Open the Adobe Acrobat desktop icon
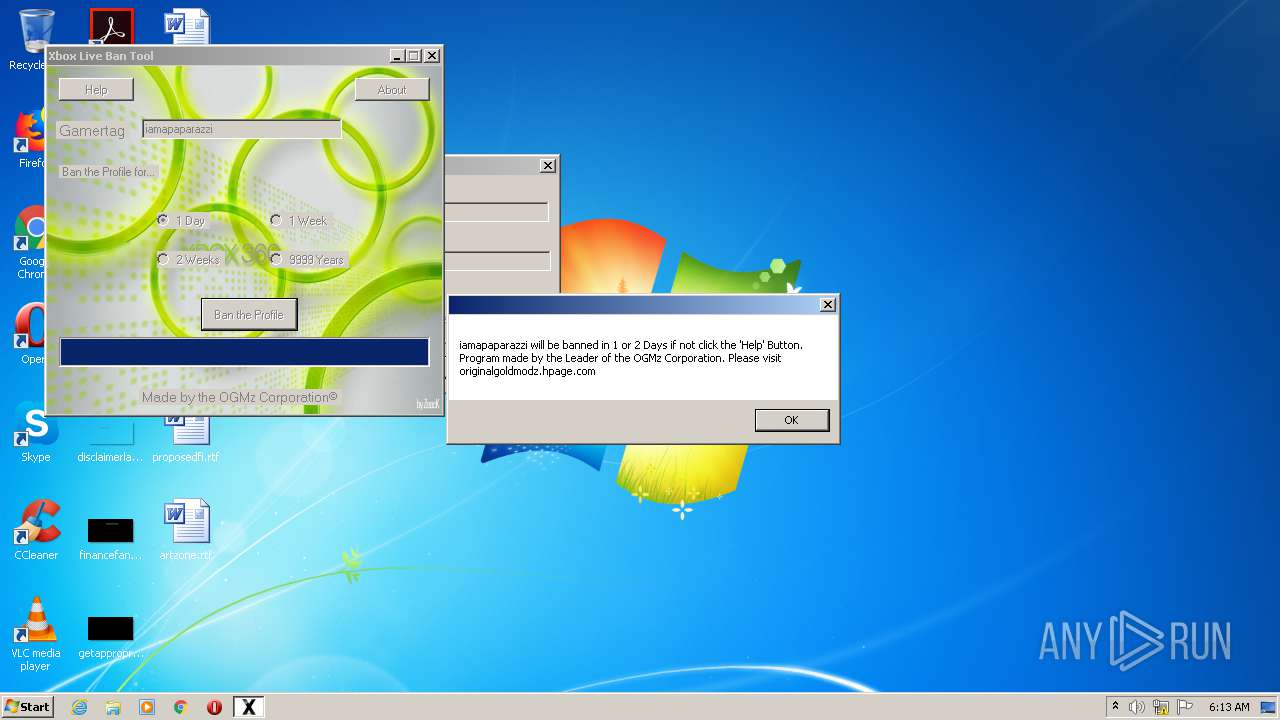 click(111, 26)
